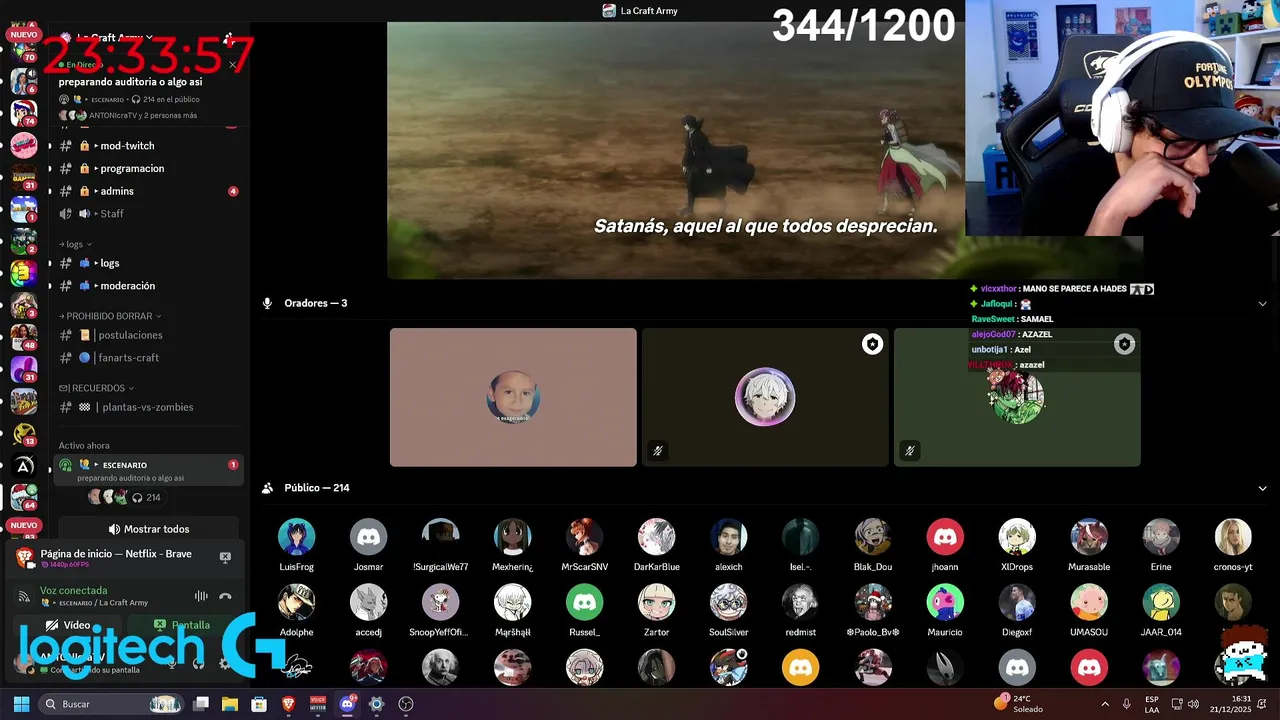Show hidden system tray icons chevron
Image resolution: width=1280 pixels, height=720 pixels.
(1105, 704)
